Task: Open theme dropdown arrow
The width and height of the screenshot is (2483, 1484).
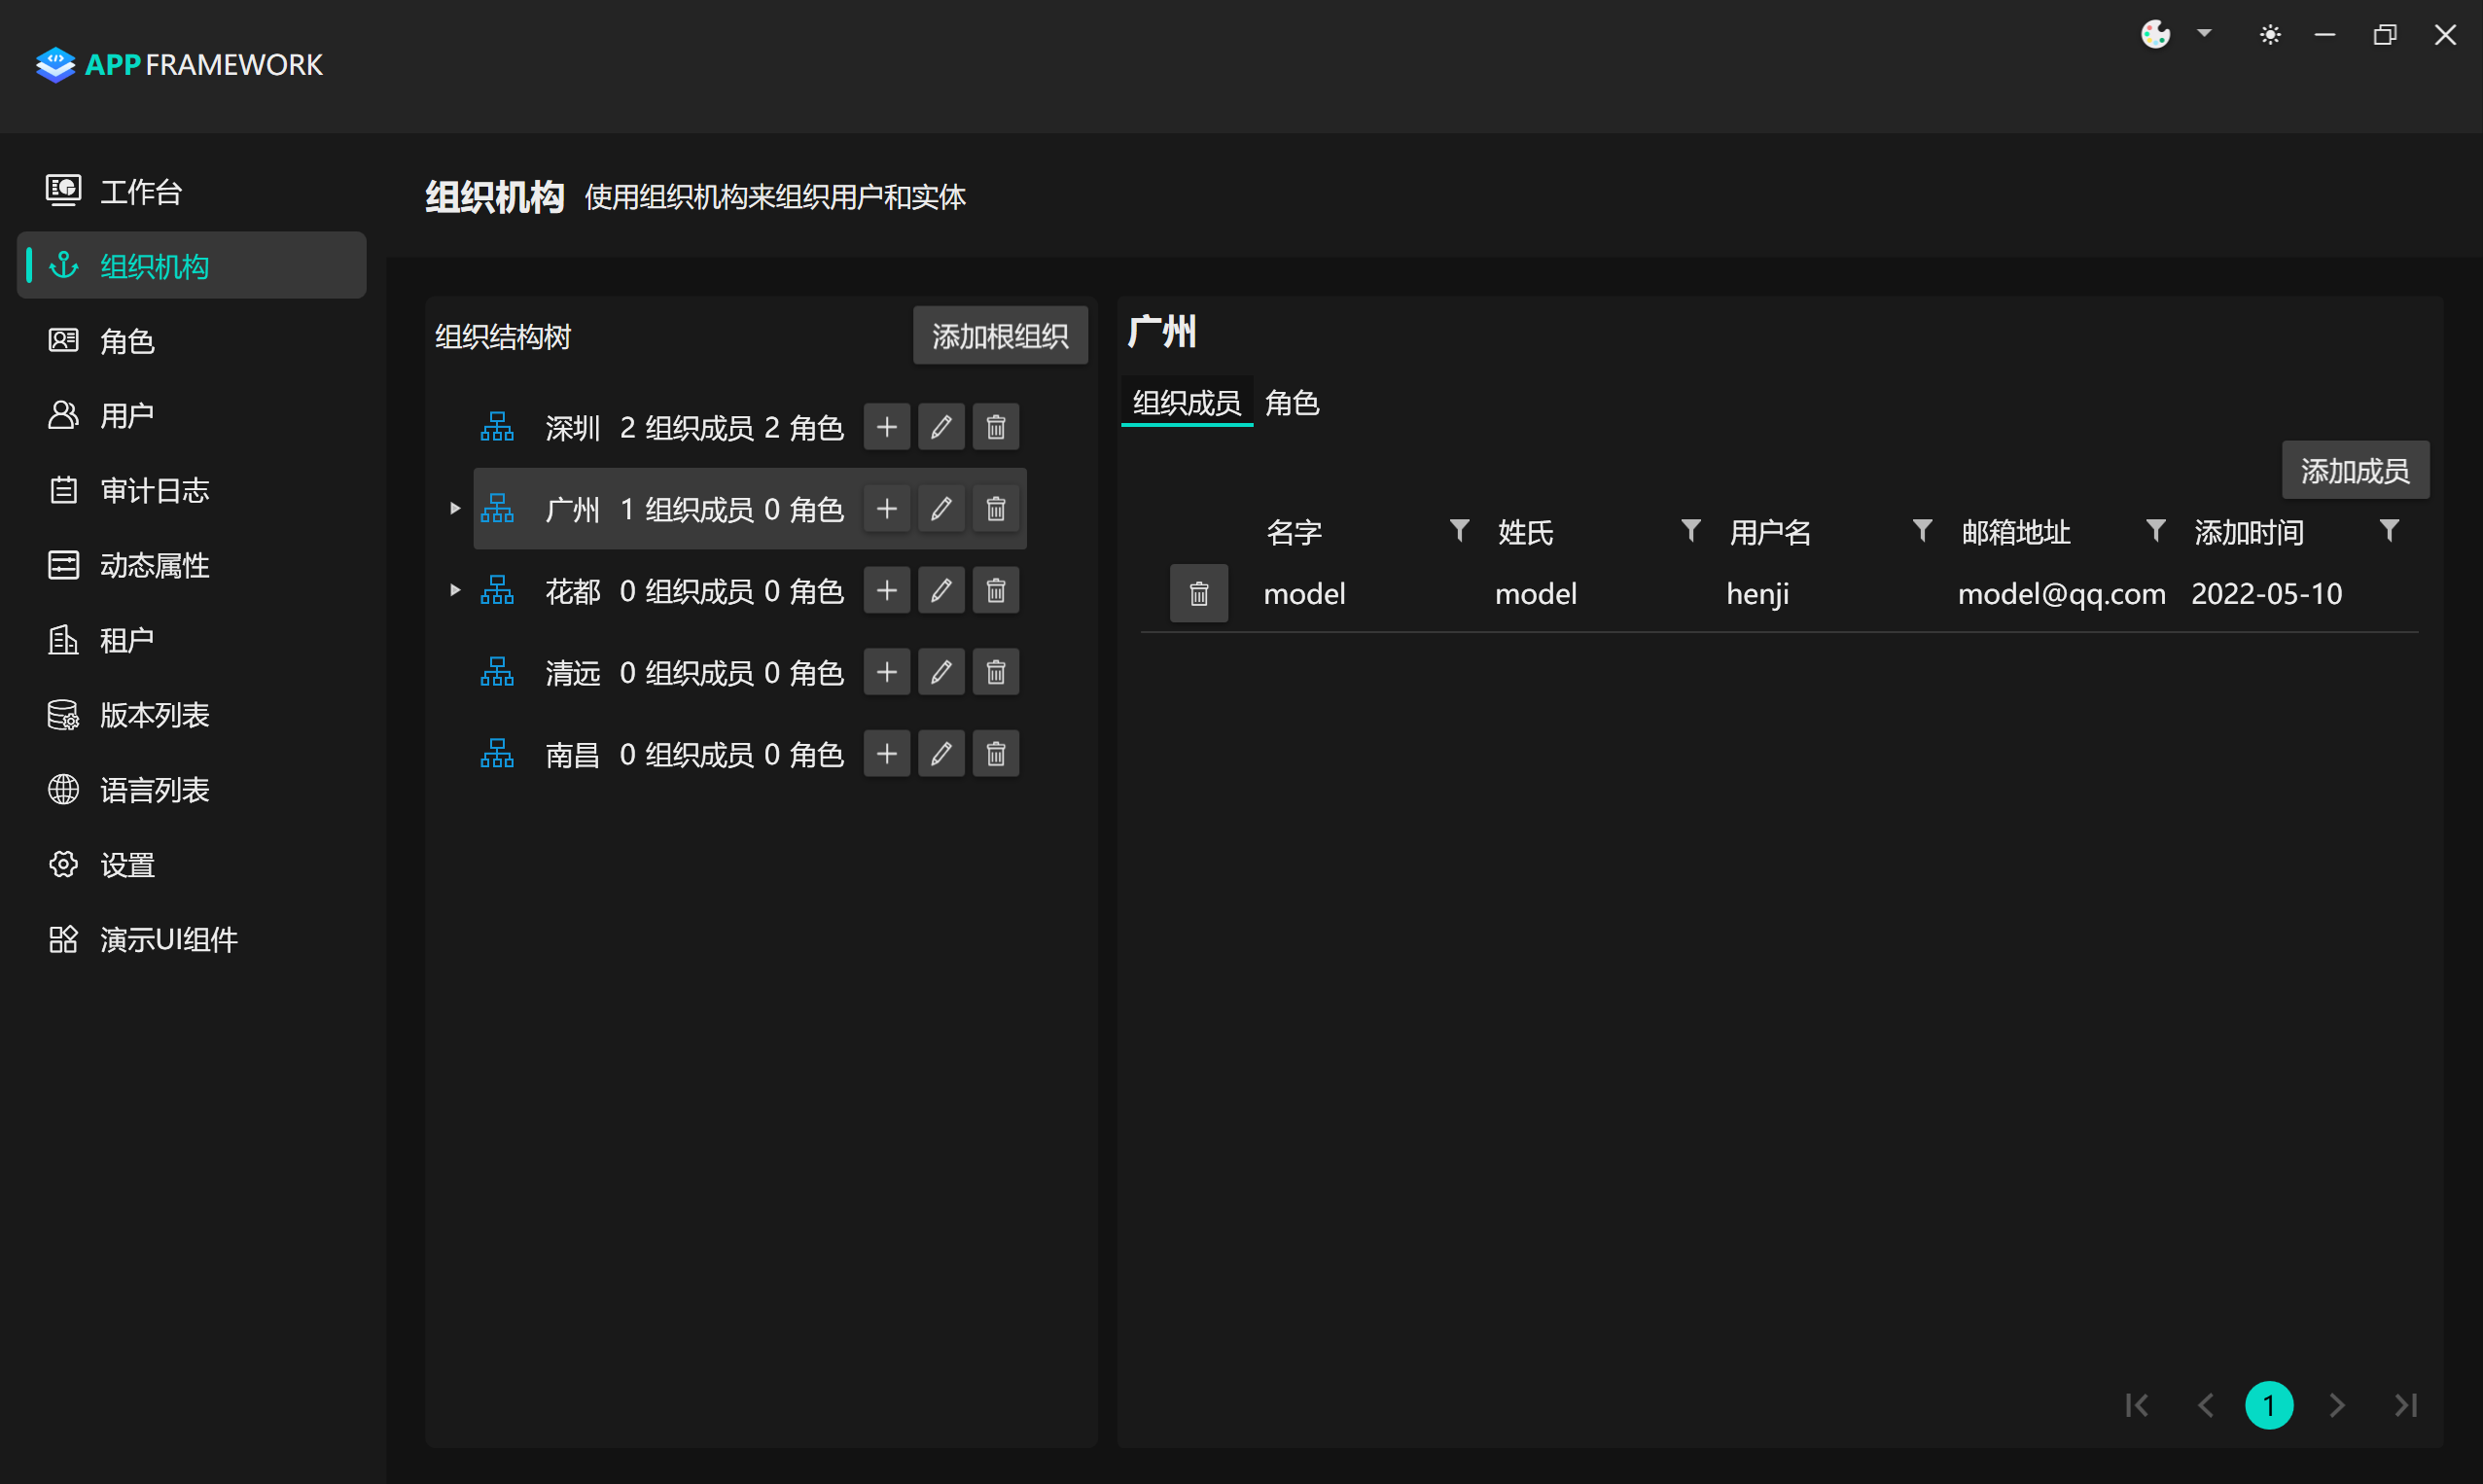Action: (x=2204, y=33)
